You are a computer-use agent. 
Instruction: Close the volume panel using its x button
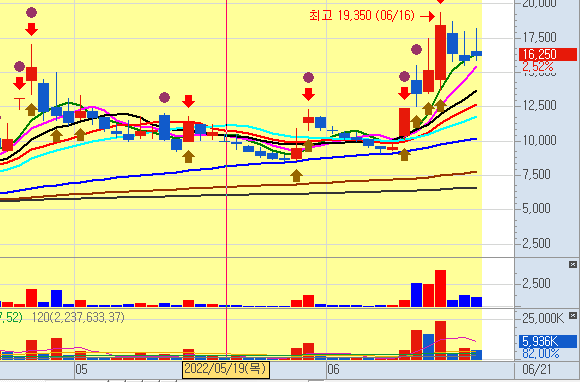tap(573, 264)
